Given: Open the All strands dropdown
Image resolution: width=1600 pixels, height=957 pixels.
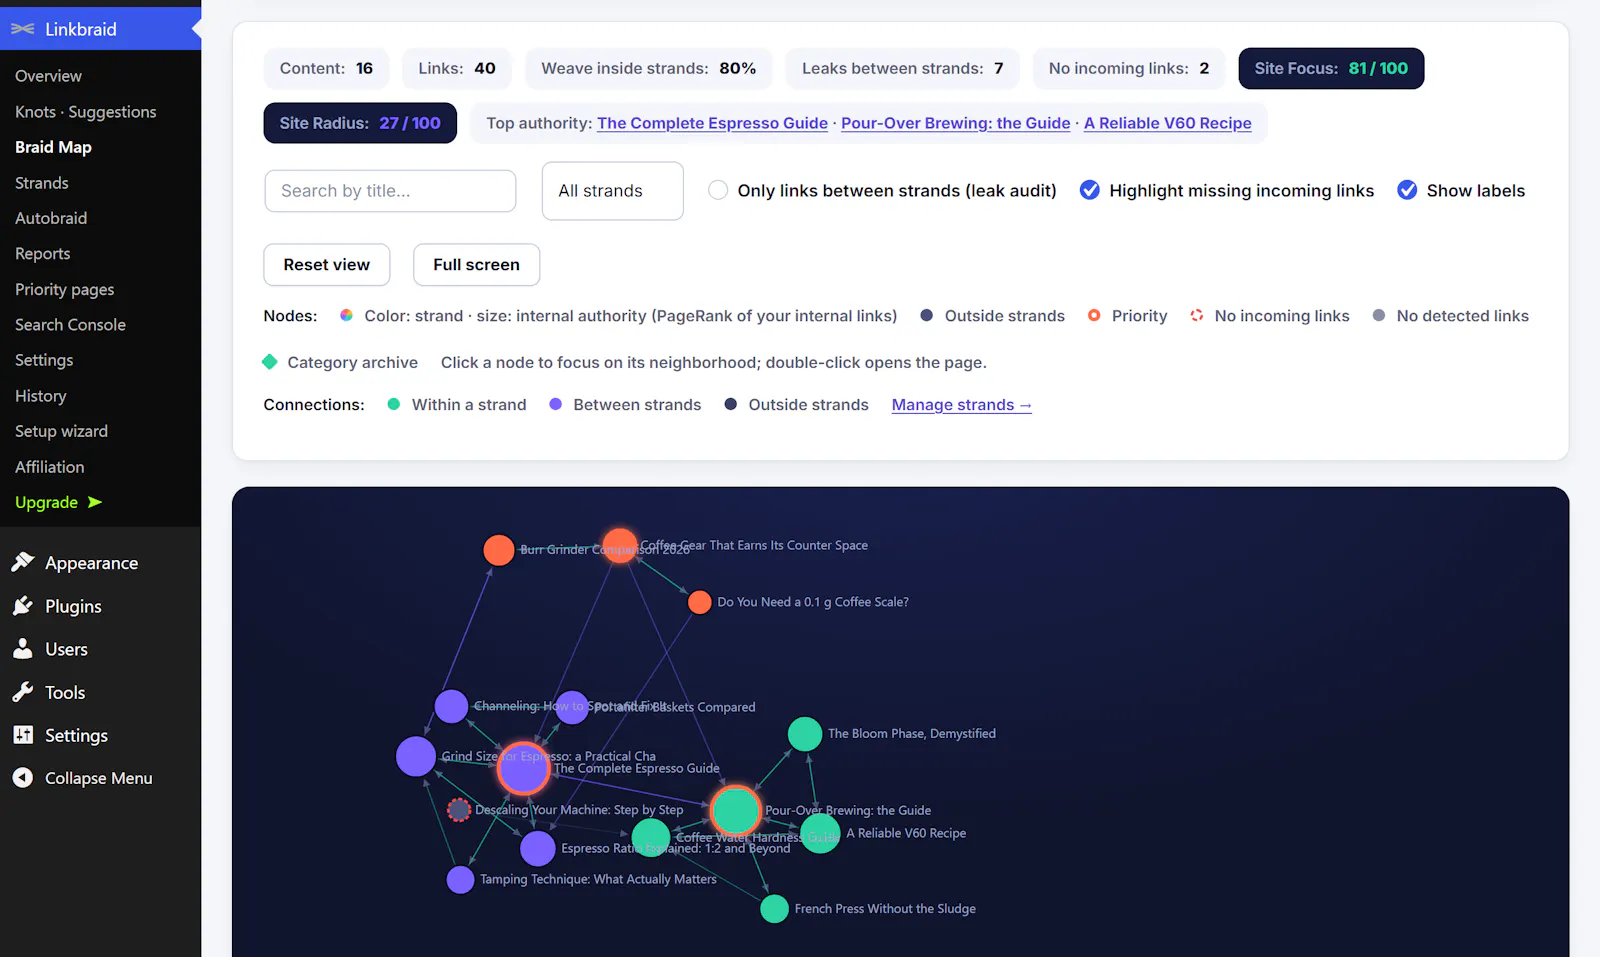Looking at the screenshot, I should tap(612, 191).
